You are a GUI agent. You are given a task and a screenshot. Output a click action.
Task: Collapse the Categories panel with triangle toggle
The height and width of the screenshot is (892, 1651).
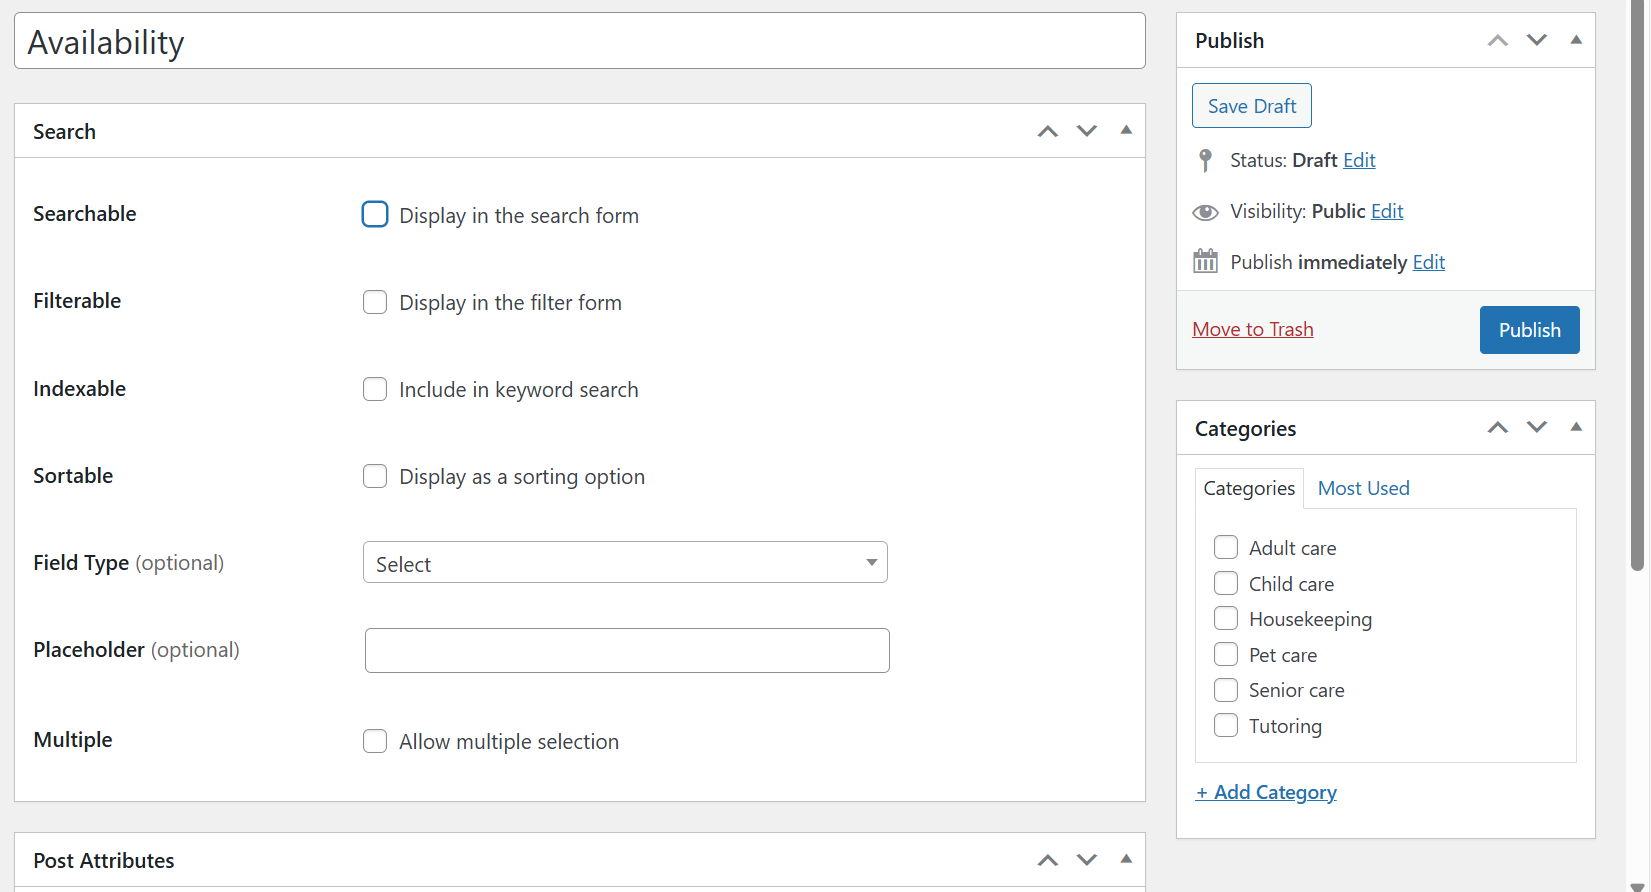coord(1576,427)
